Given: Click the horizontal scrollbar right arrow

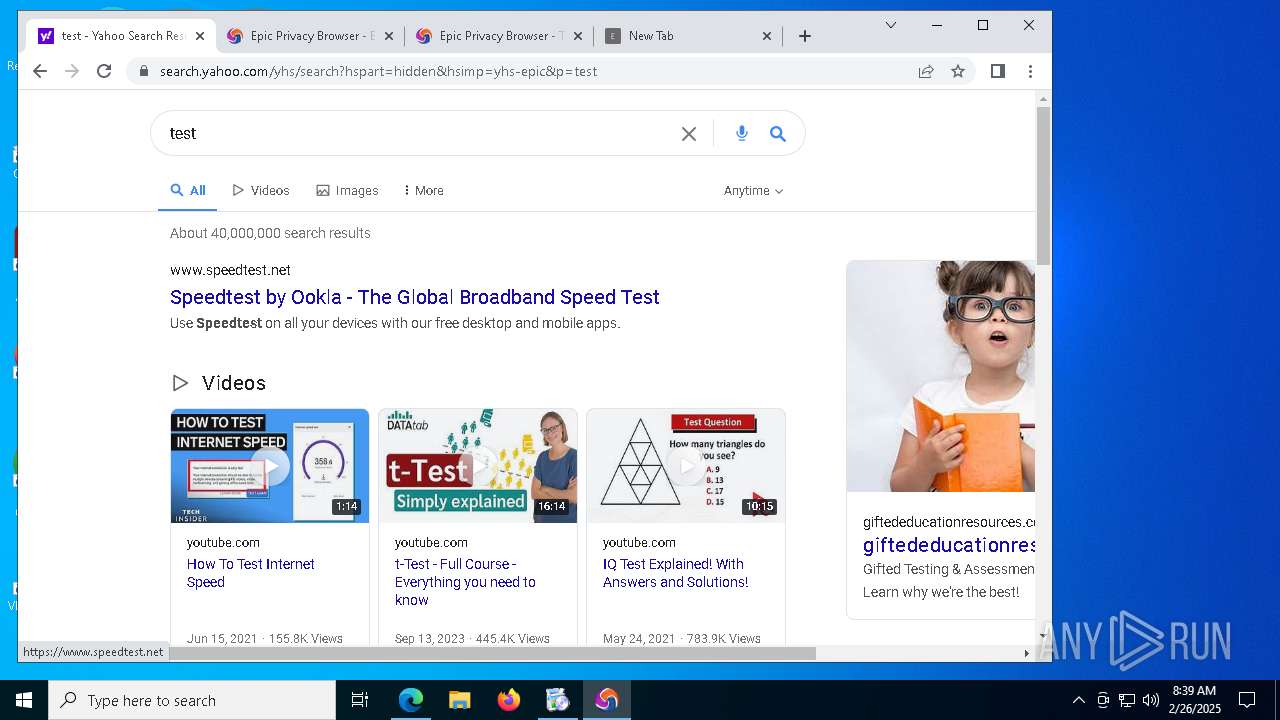Looking at the screenshot, I should click(1026, 653).
